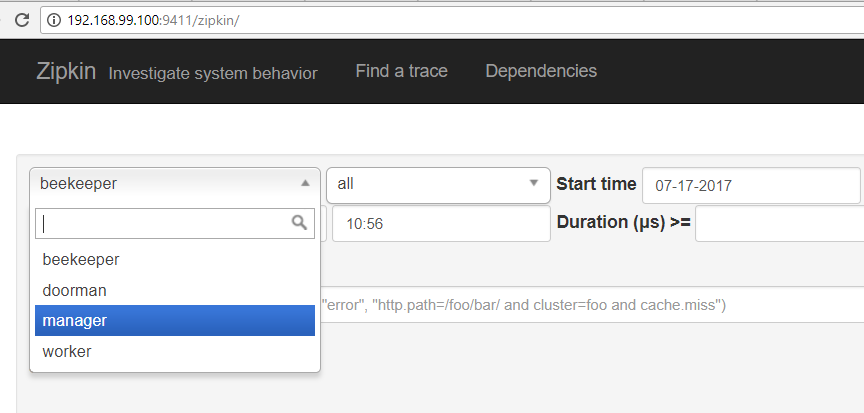The height and width of the screenshot is (413, 864).
Task: Focus the Duration (μs) input field
Action: [779, 223]
